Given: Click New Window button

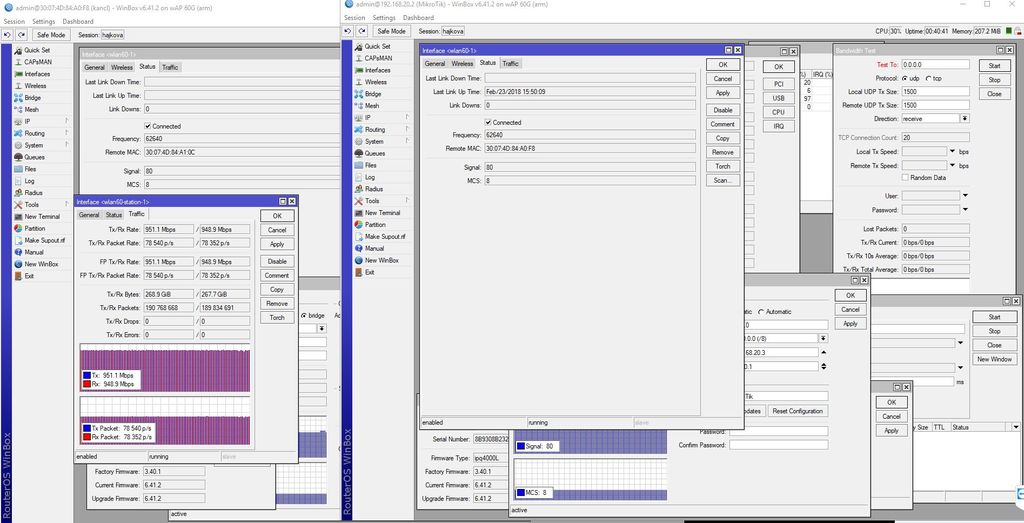Looking at the screenshot, I should tap(995, 359).
